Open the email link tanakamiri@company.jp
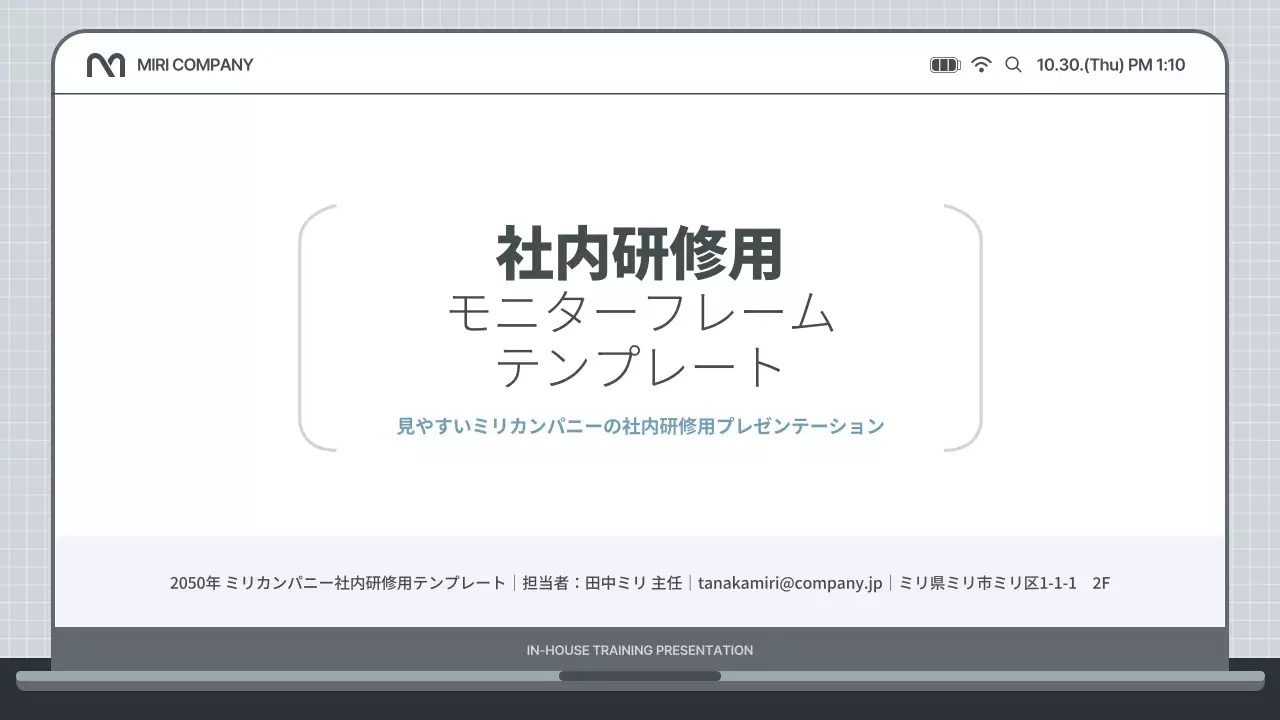Image resolution: width=1280 pixels, height=720 pixels. (791, 582)
